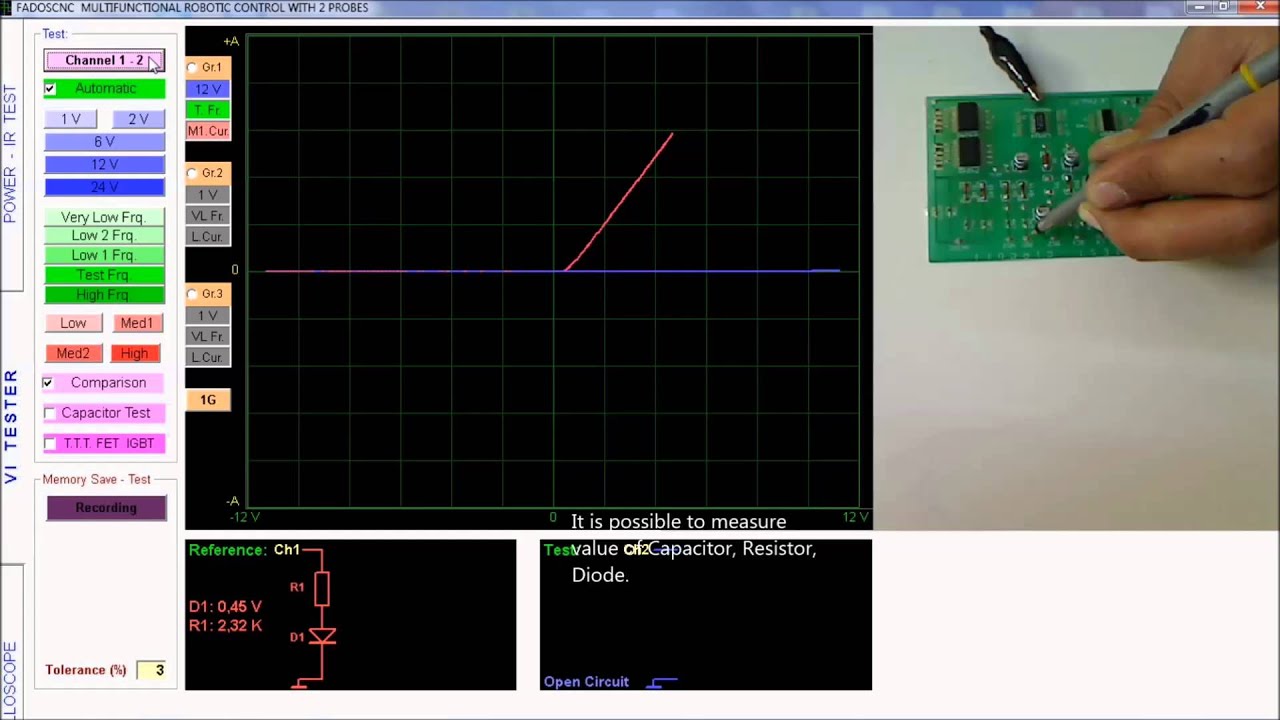The width and height of the screenshot is (1280, 720).
Task: Switch to the POWER - IR TEST tab
Action: click(10, 155)
